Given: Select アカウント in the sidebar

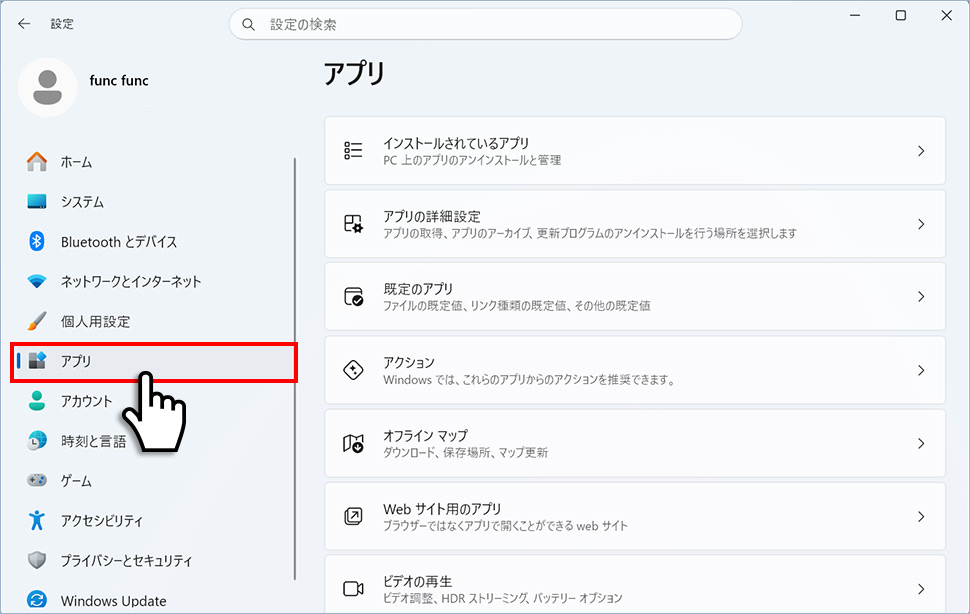Looking at the screenshot, I should click(152, 401).
